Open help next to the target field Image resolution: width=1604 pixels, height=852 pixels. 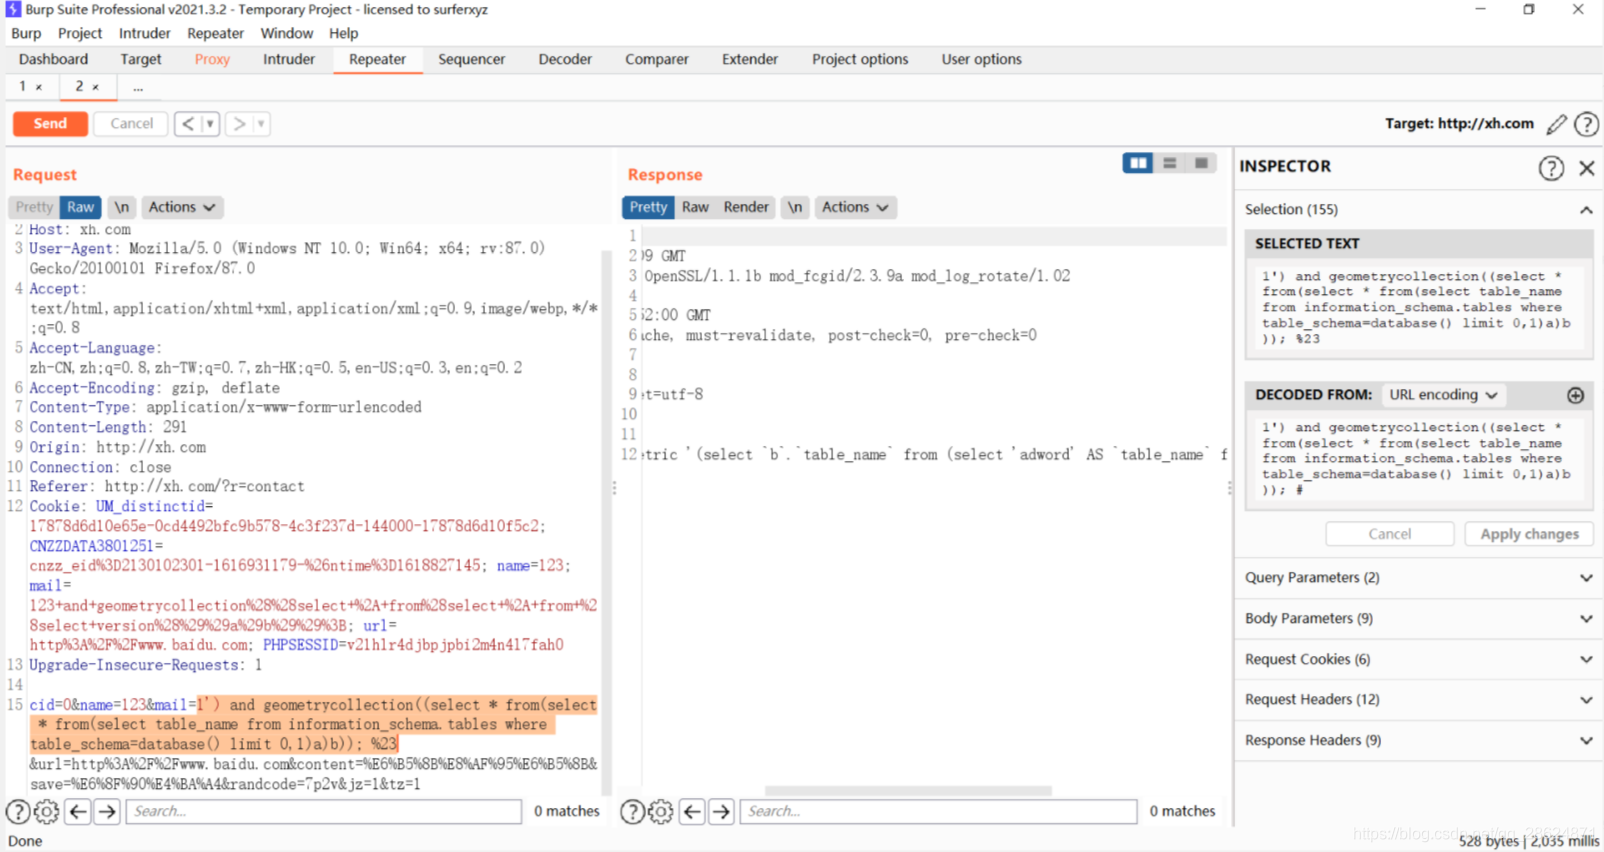click(1586, 124)
